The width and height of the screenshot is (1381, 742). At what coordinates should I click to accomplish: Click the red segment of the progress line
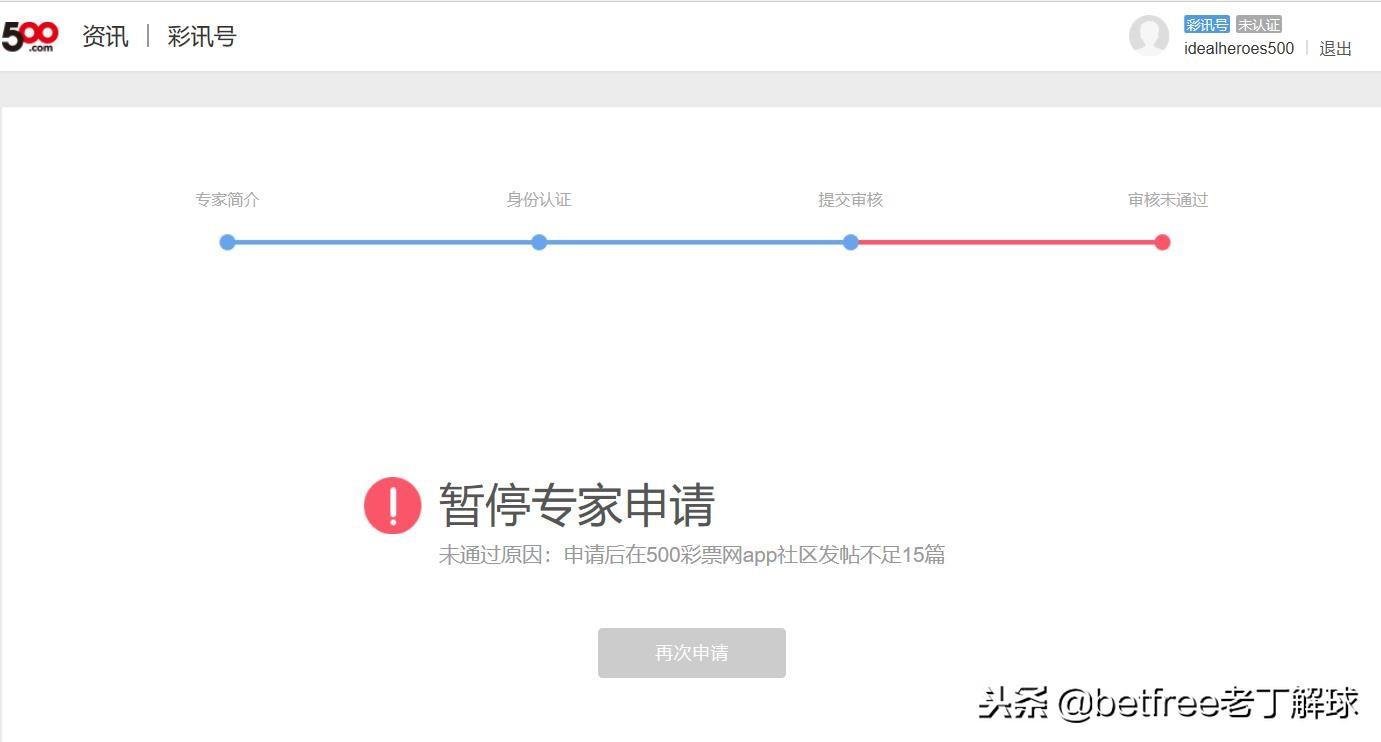pos(1005,242)
